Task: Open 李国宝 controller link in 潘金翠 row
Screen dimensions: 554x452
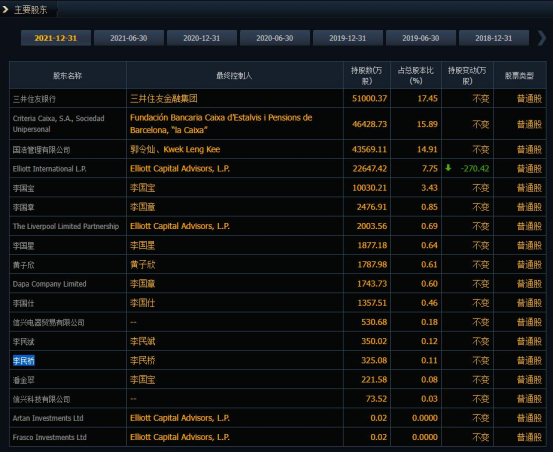Action: click(x=142, y=380)
